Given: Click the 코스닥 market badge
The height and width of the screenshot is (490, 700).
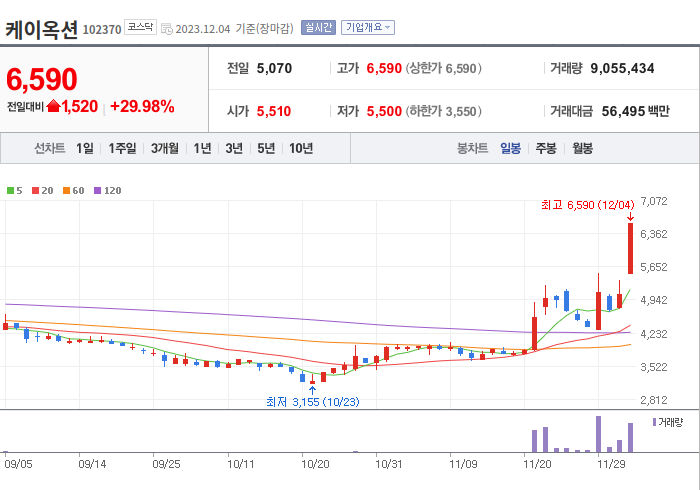Looking at the screenshot, I should tap(140, 27).
